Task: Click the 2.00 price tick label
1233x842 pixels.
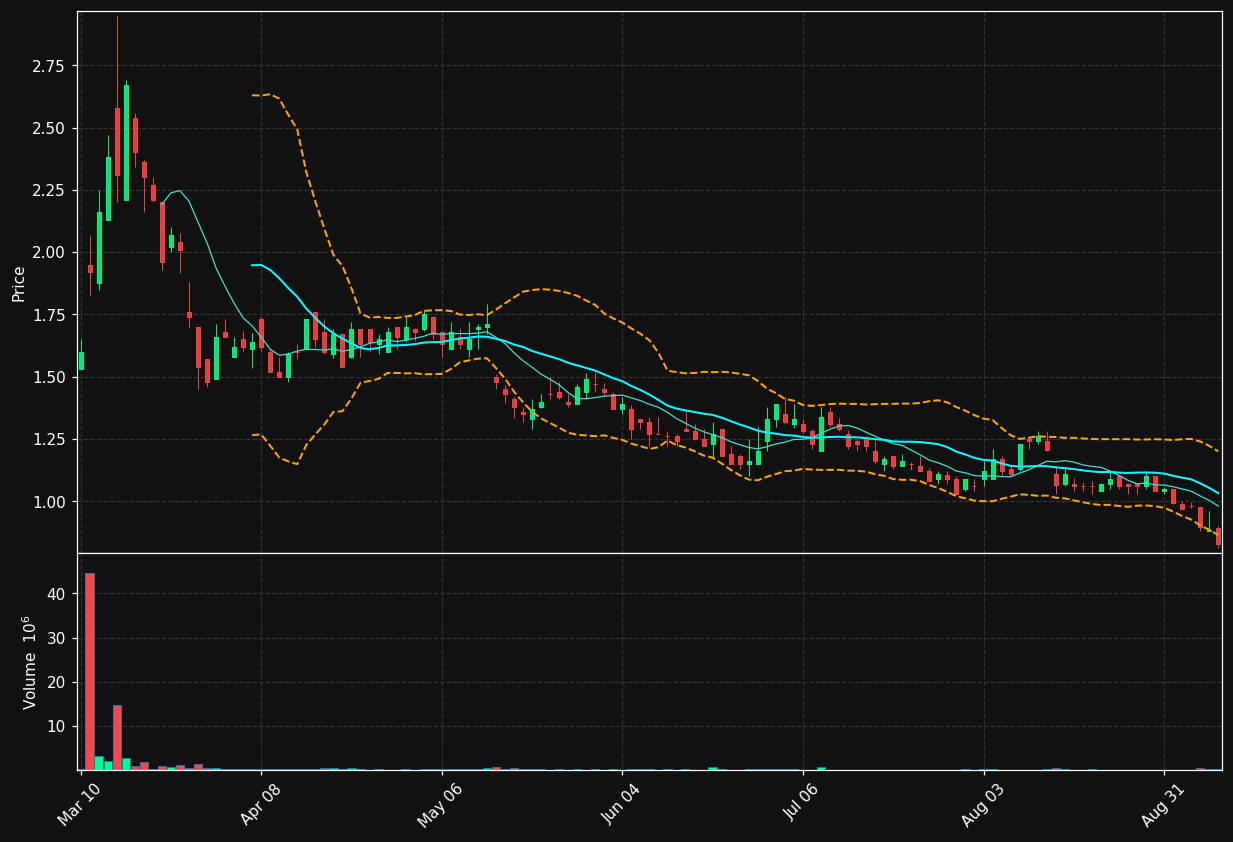Action: (x=47, y=253)
